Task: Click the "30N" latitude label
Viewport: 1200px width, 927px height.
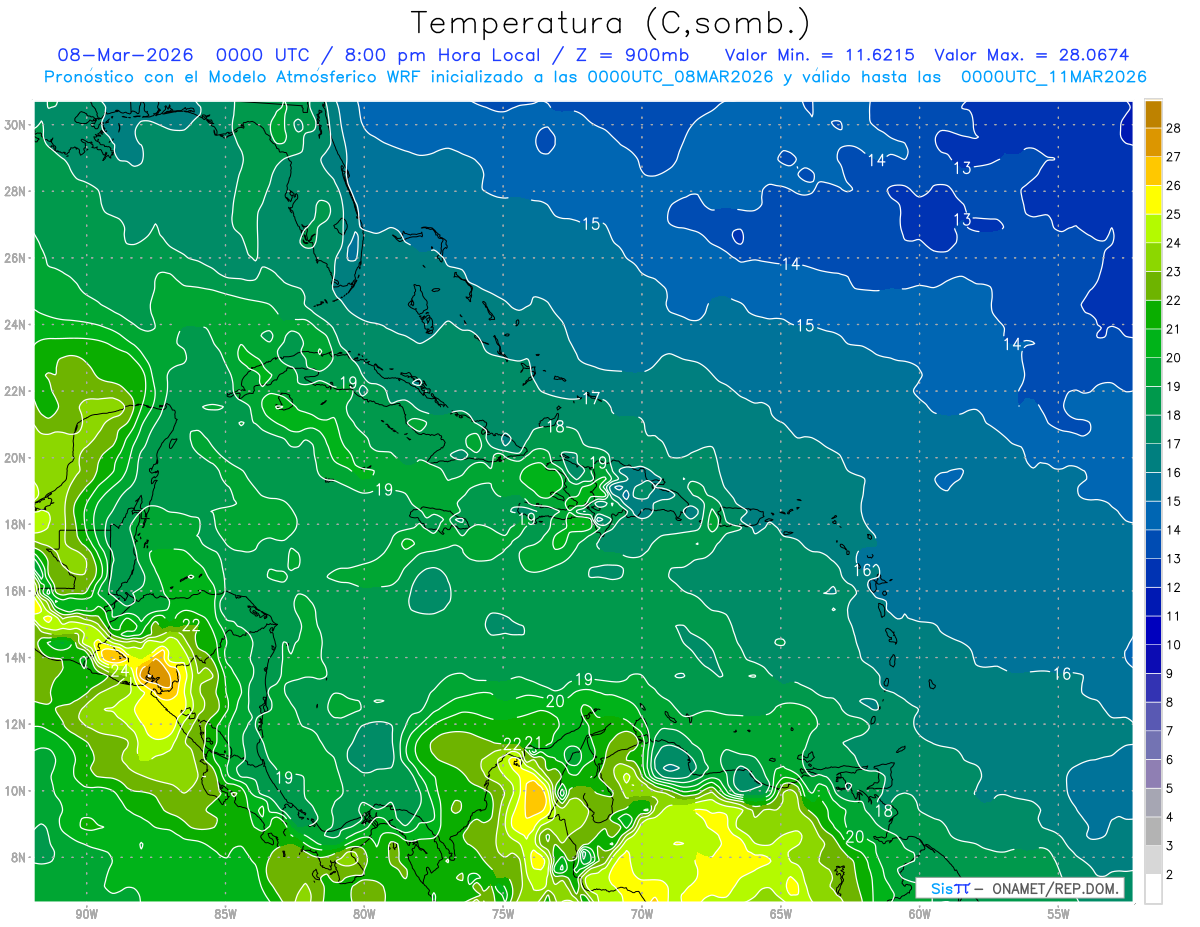Action: click(17, 125)
